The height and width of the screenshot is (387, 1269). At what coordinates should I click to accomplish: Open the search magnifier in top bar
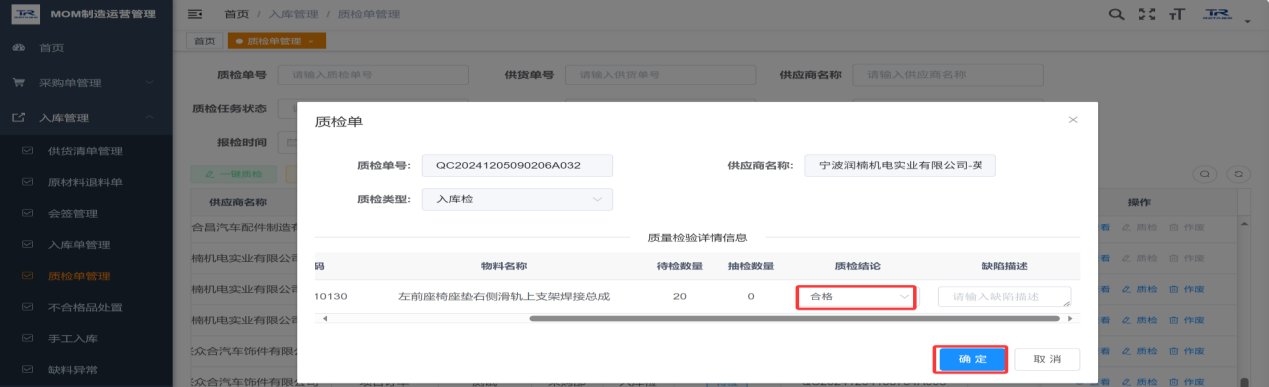tap(1118, 14)
